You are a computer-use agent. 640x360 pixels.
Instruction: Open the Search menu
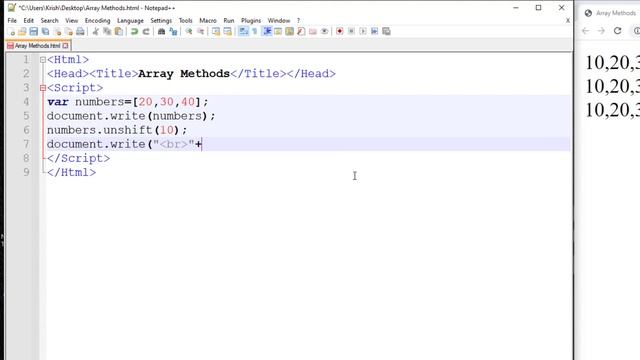[49, 20]
